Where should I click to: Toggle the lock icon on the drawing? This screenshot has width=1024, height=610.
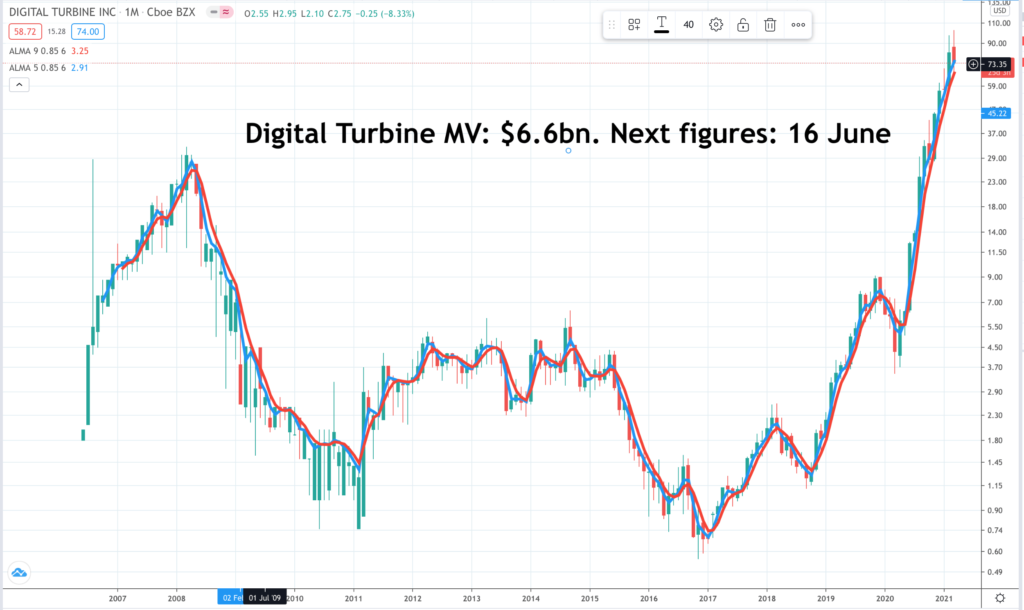point(743,25)
